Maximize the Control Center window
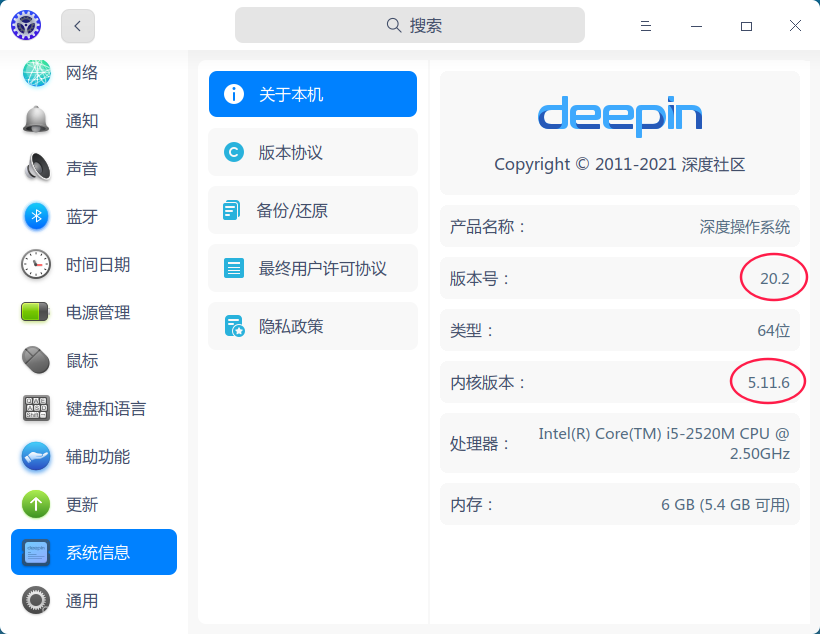 (746, 26)
